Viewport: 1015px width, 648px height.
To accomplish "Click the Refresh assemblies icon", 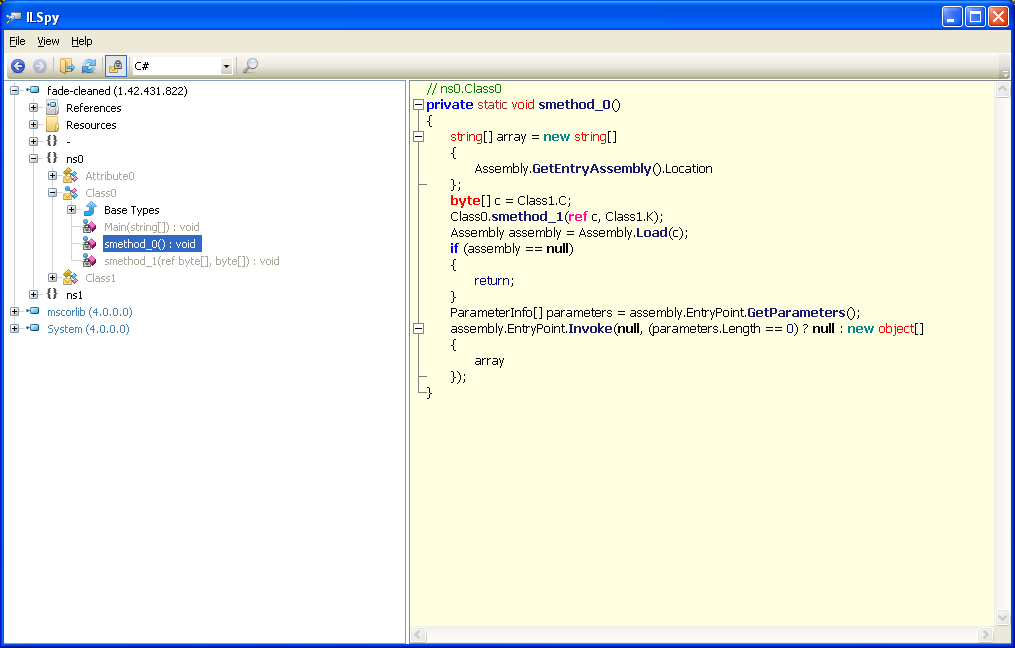I will coord(89,66).
